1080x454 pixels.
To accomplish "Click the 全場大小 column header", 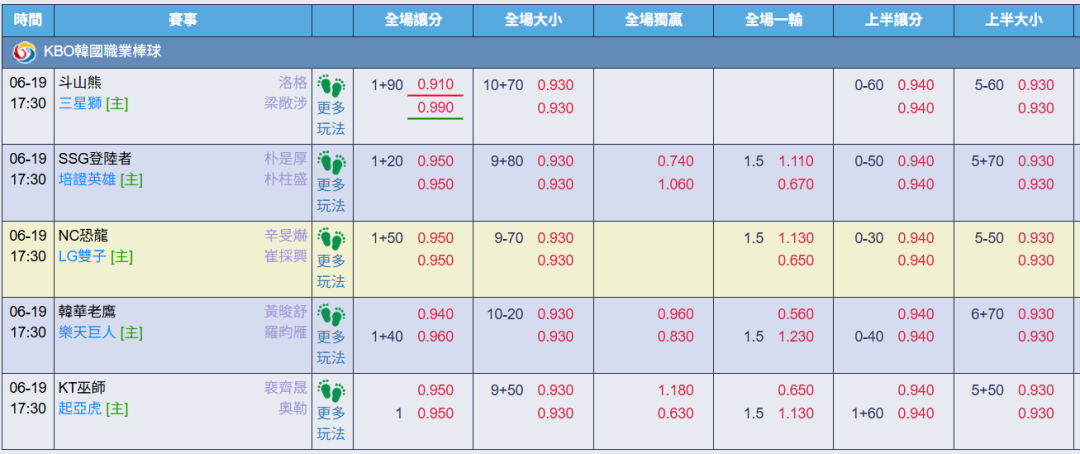I will coord(533,20).
